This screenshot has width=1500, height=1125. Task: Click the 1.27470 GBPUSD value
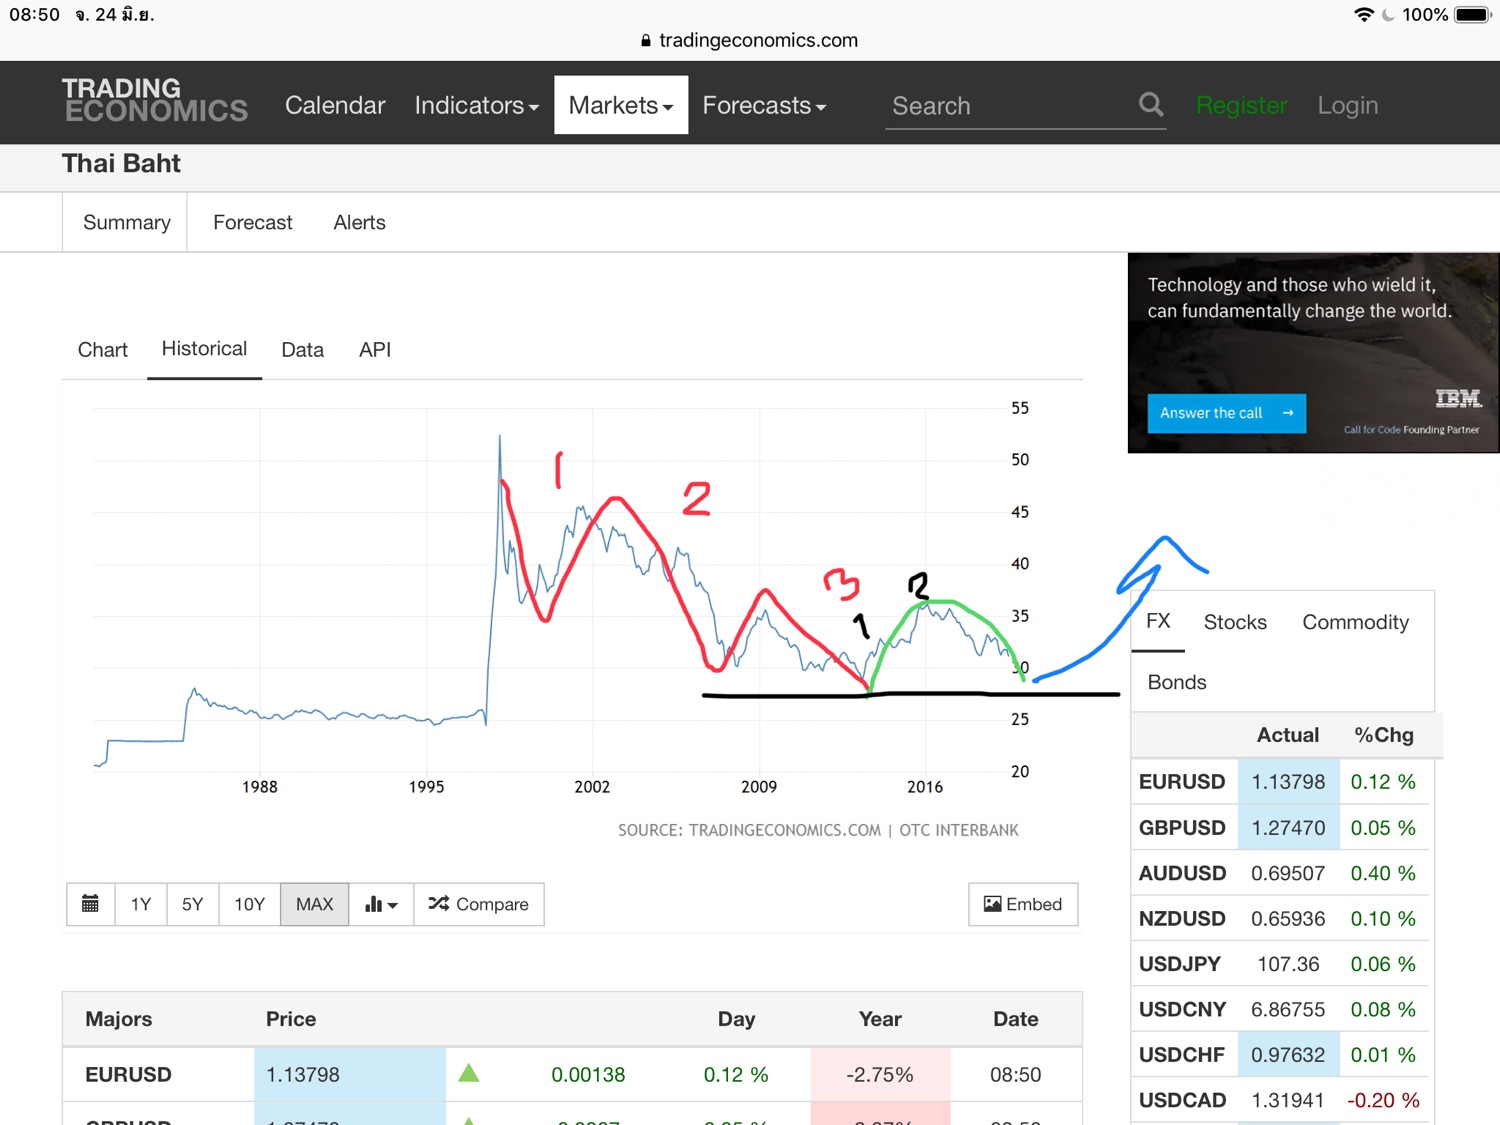(1288, 828)
